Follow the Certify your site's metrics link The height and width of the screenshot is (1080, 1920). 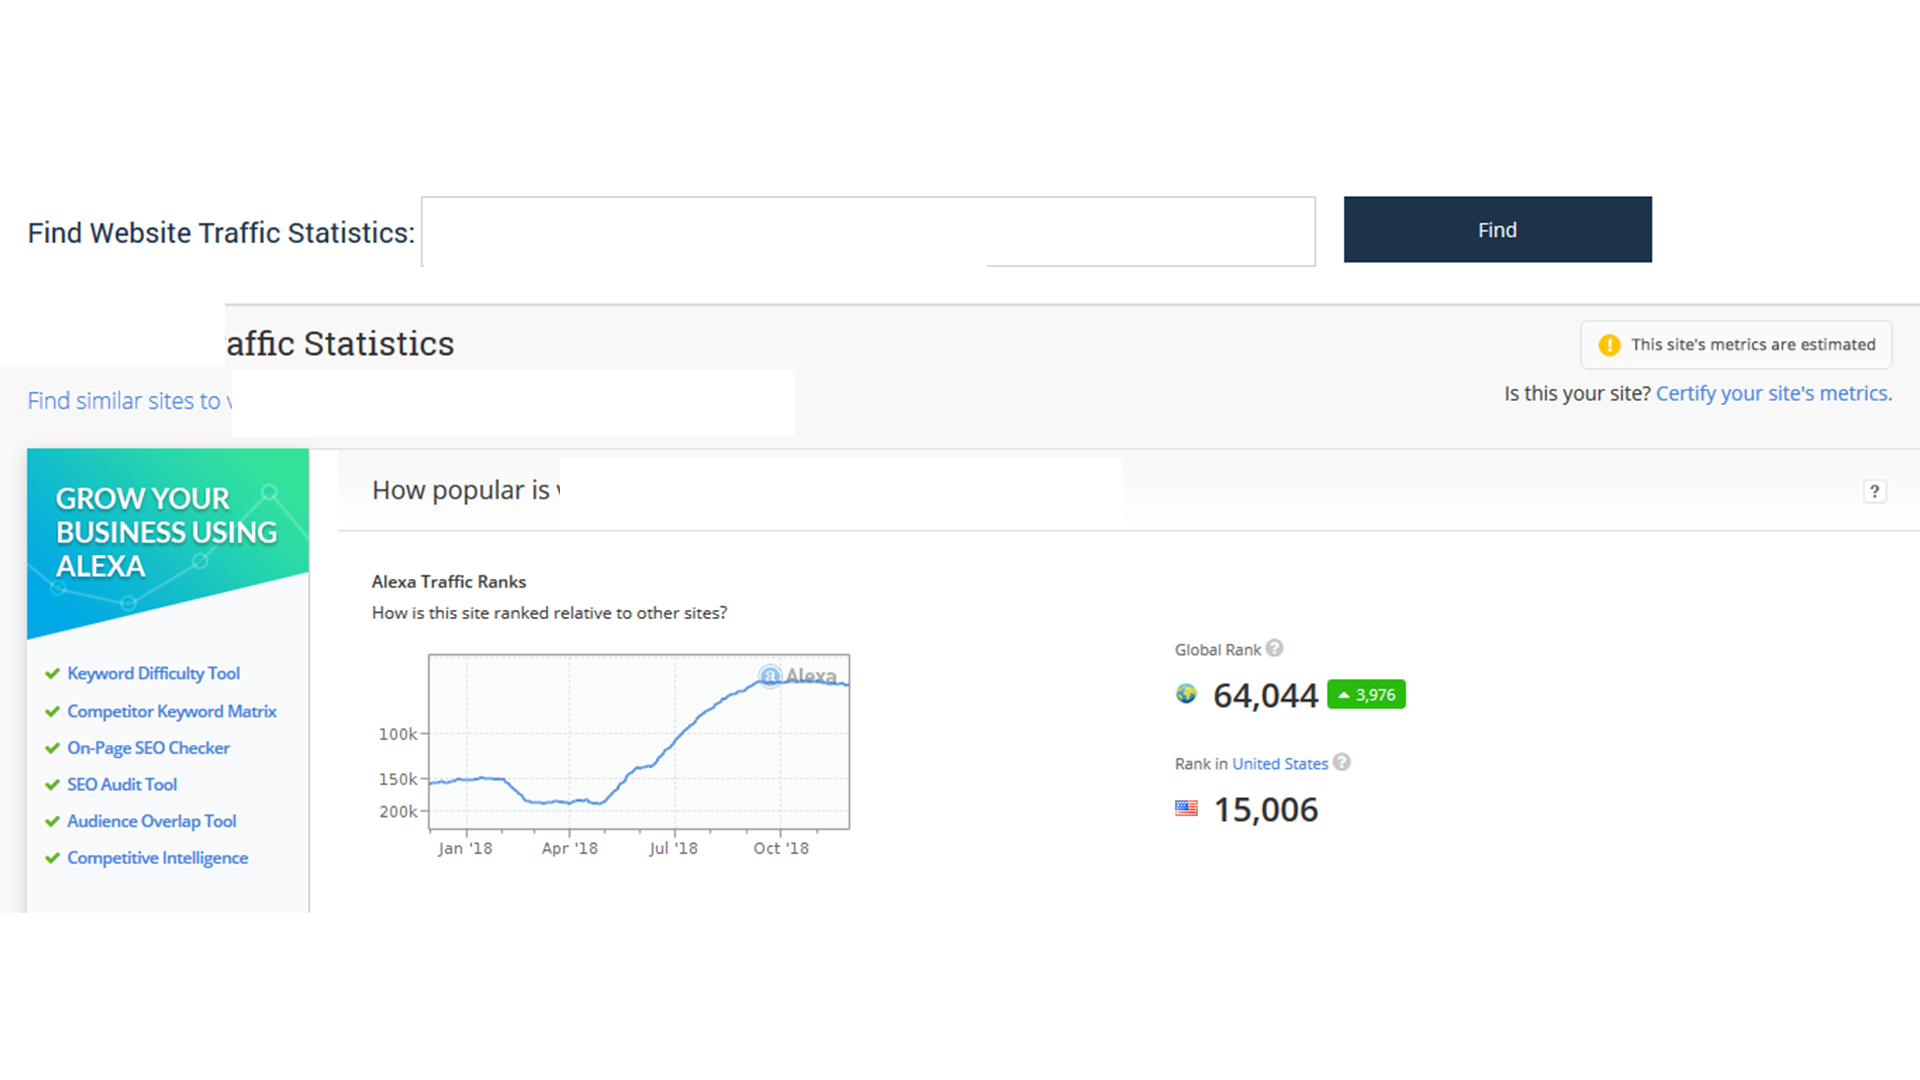(1772, 393)
